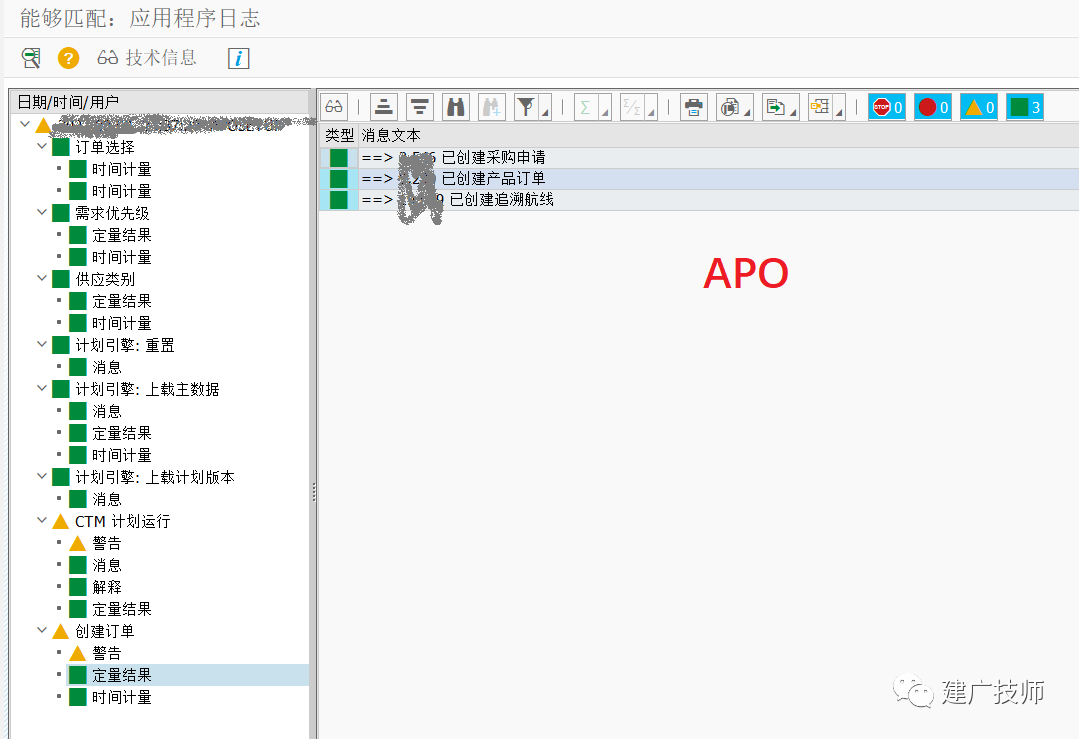Viewport: 1079px width, 739px height.
Task: Open the subtotals dropdown arrow
Action: [651, 107]
